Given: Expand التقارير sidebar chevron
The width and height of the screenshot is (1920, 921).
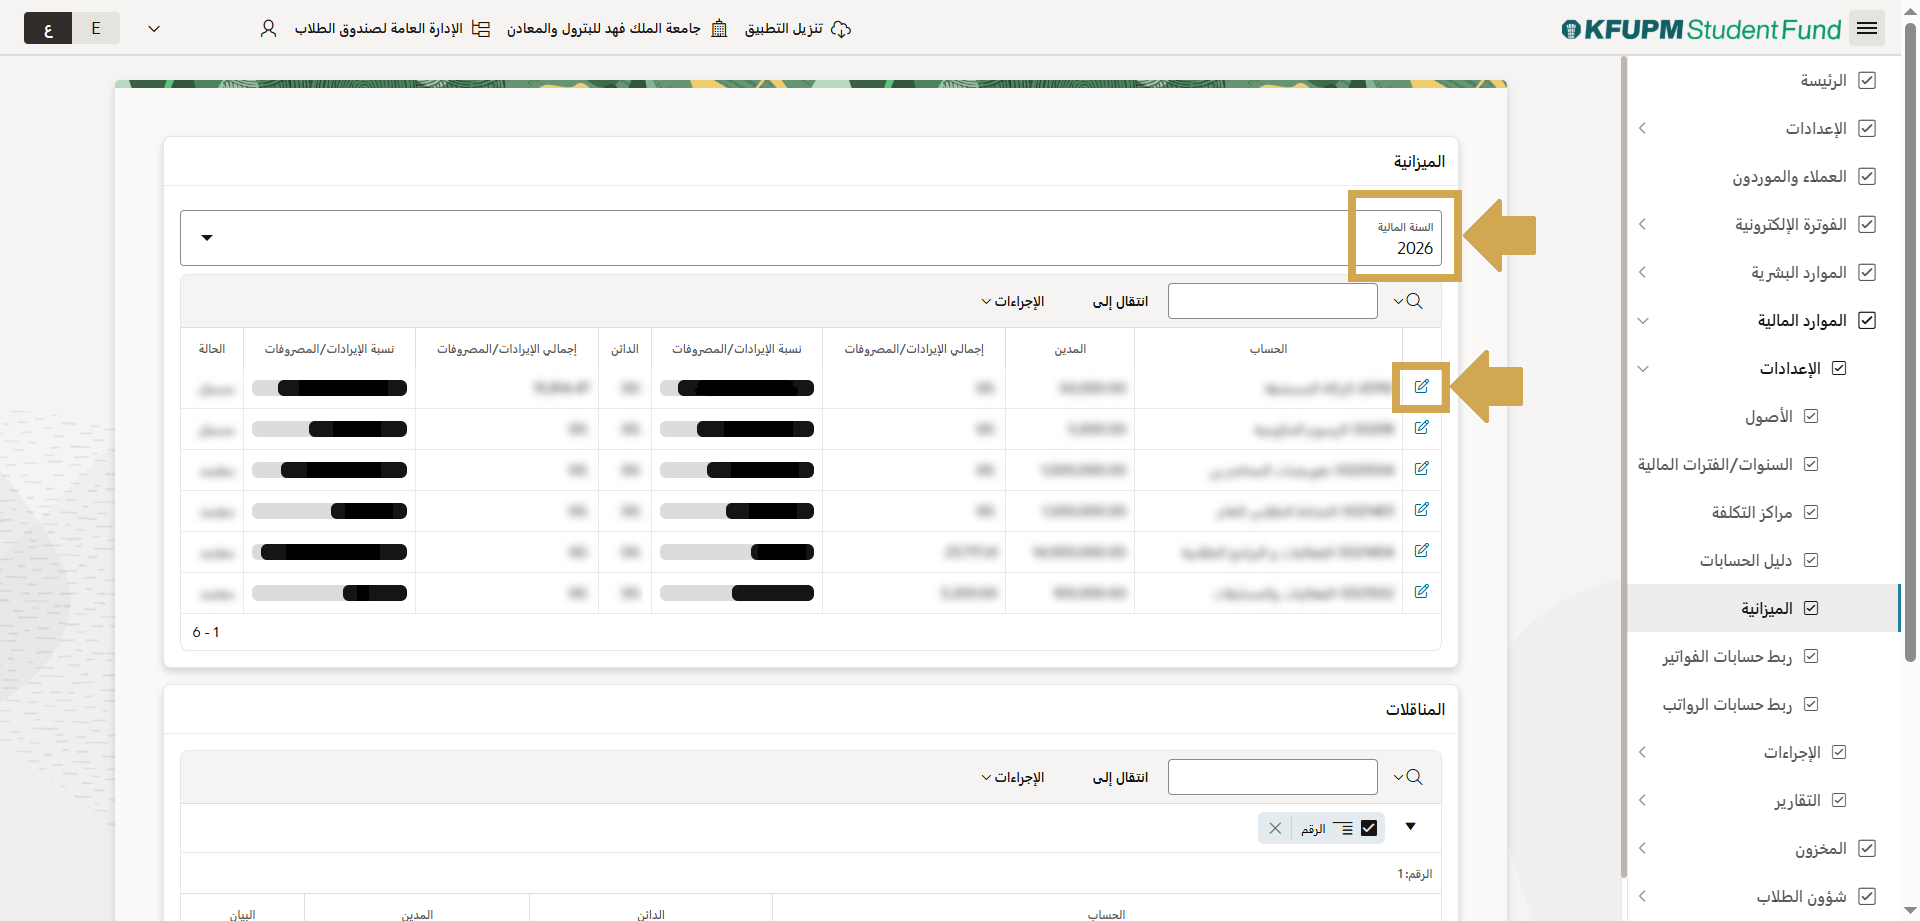Looking at the screenshot, I should click(x=1642, y=800).
